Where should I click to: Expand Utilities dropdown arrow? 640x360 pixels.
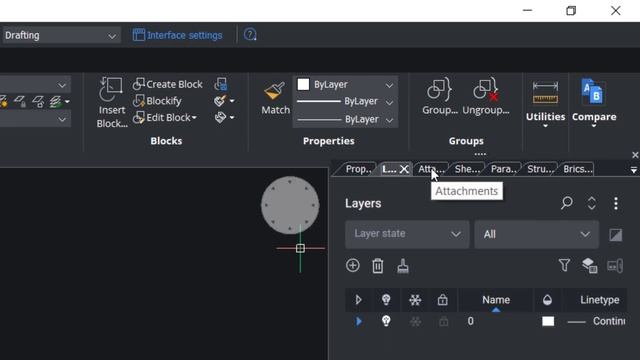pyautogui.click(x=545, y=126)
